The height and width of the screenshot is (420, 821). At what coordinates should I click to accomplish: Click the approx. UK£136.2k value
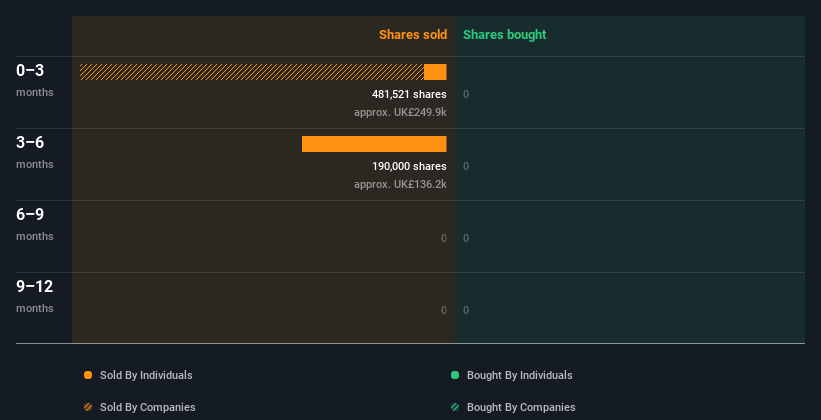(x=400, y=184)
